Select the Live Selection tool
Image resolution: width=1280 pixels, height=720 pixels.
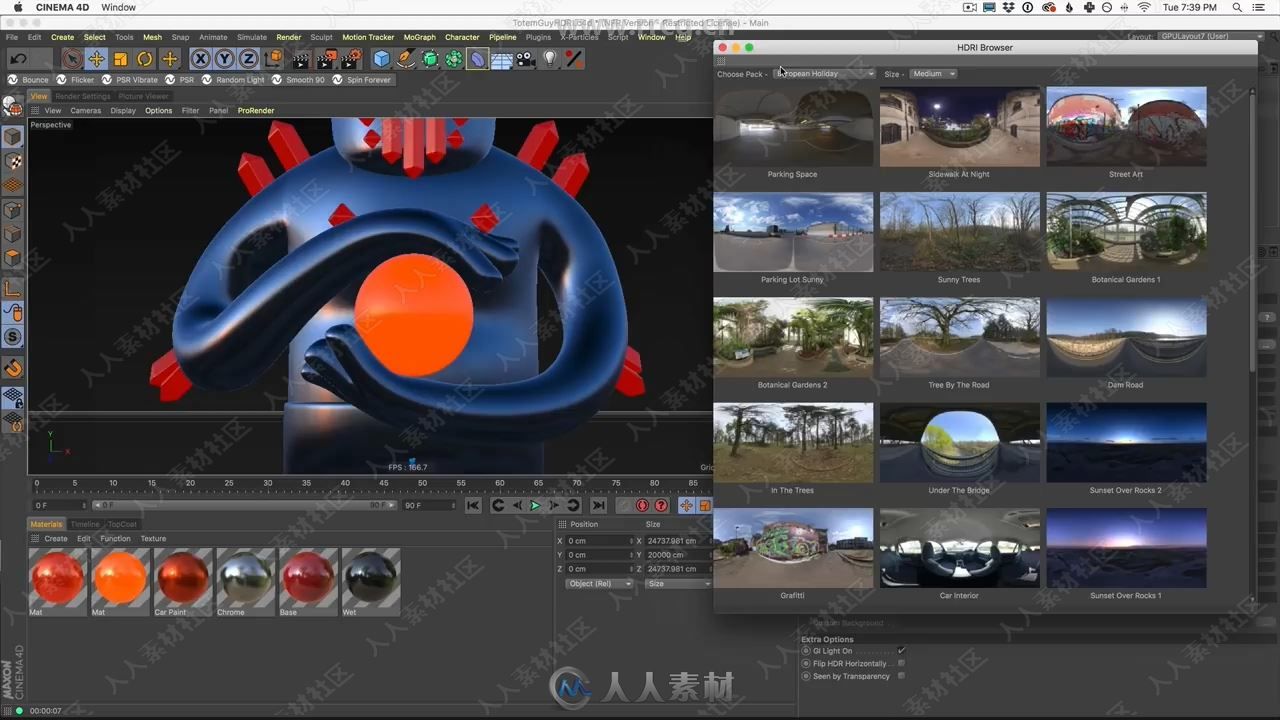point(72,59)
